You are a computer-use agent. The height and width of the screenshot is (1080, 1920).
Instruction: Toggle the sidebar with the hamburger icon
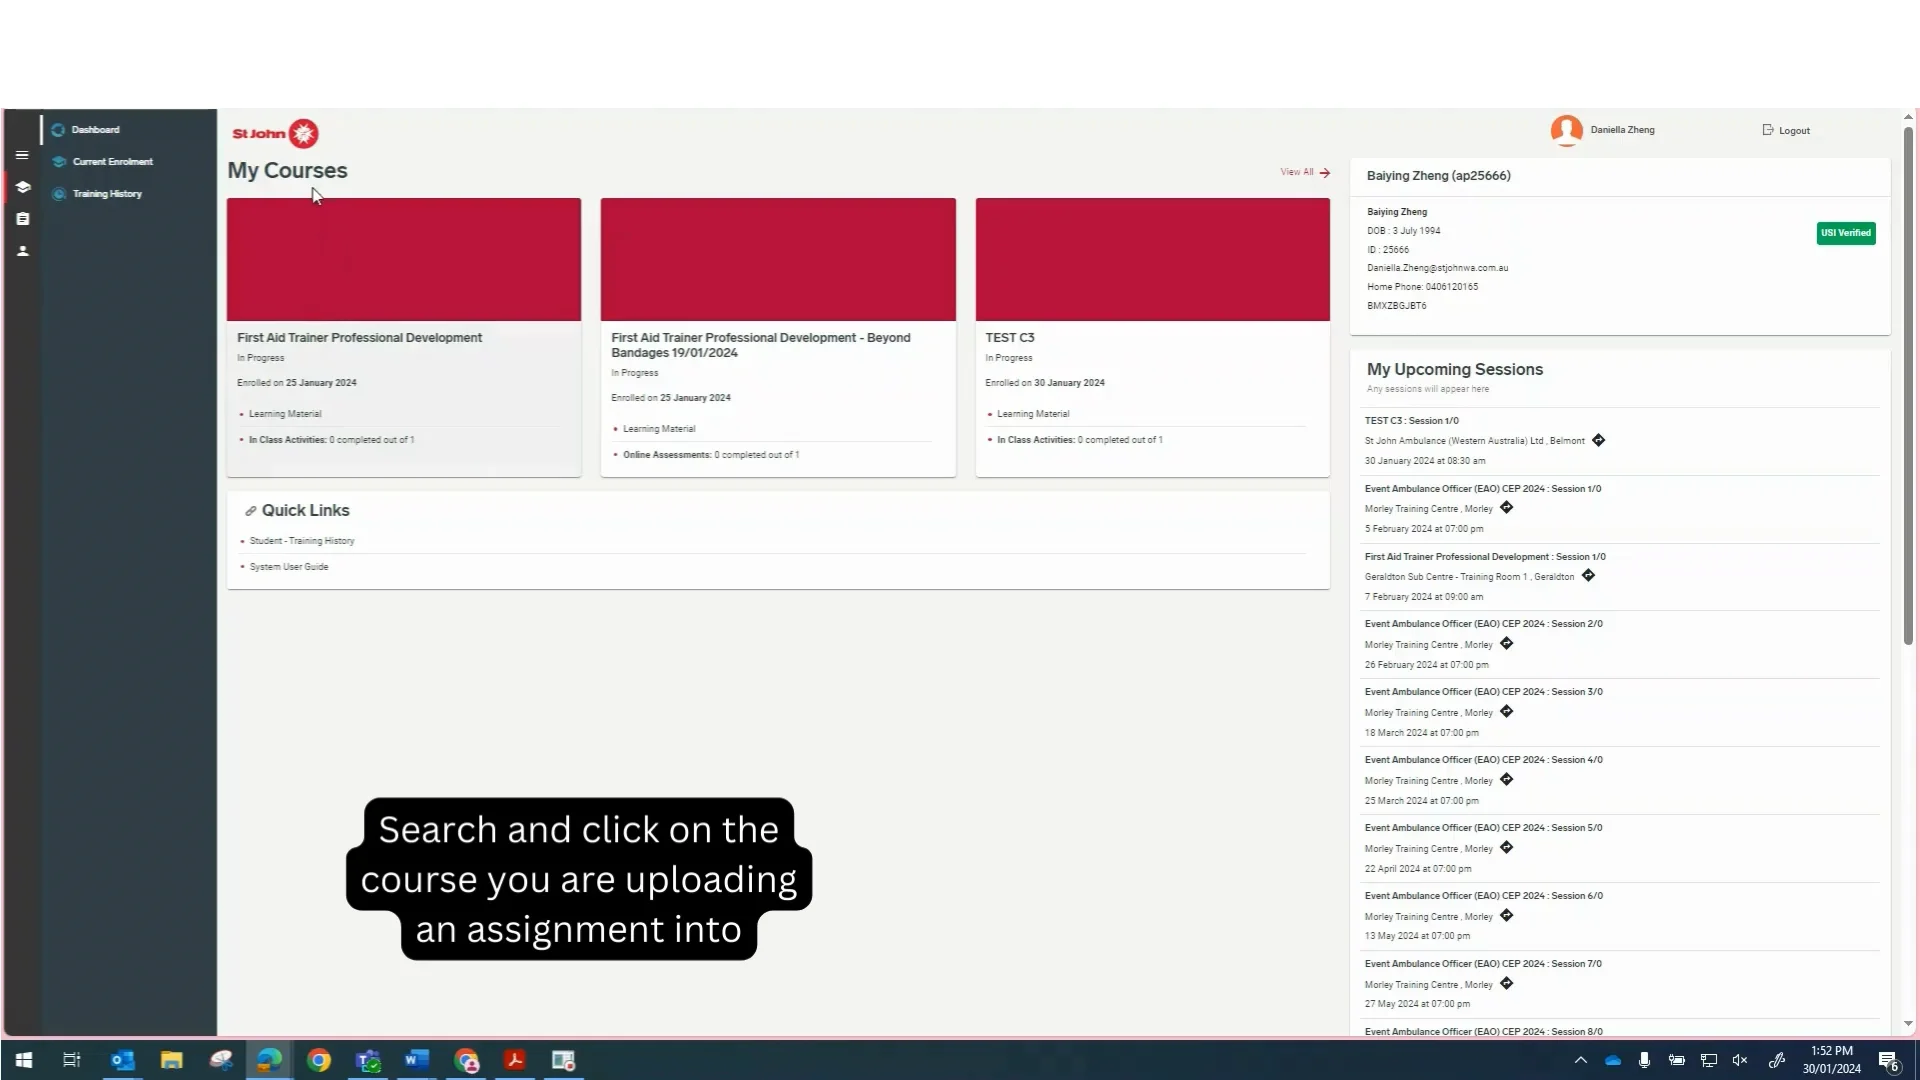[x=22, y=155]
